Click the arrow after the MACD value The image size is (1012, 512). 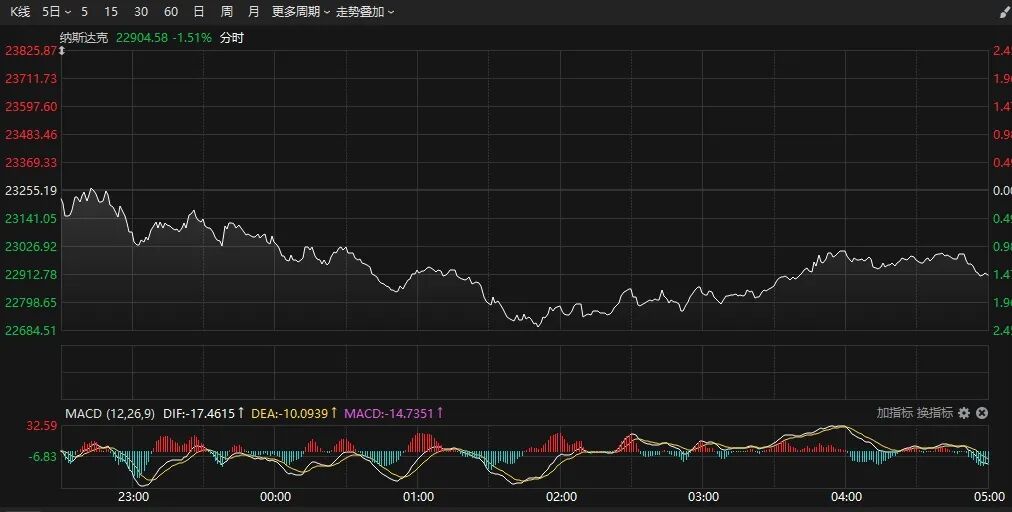(x=440, y=413)
